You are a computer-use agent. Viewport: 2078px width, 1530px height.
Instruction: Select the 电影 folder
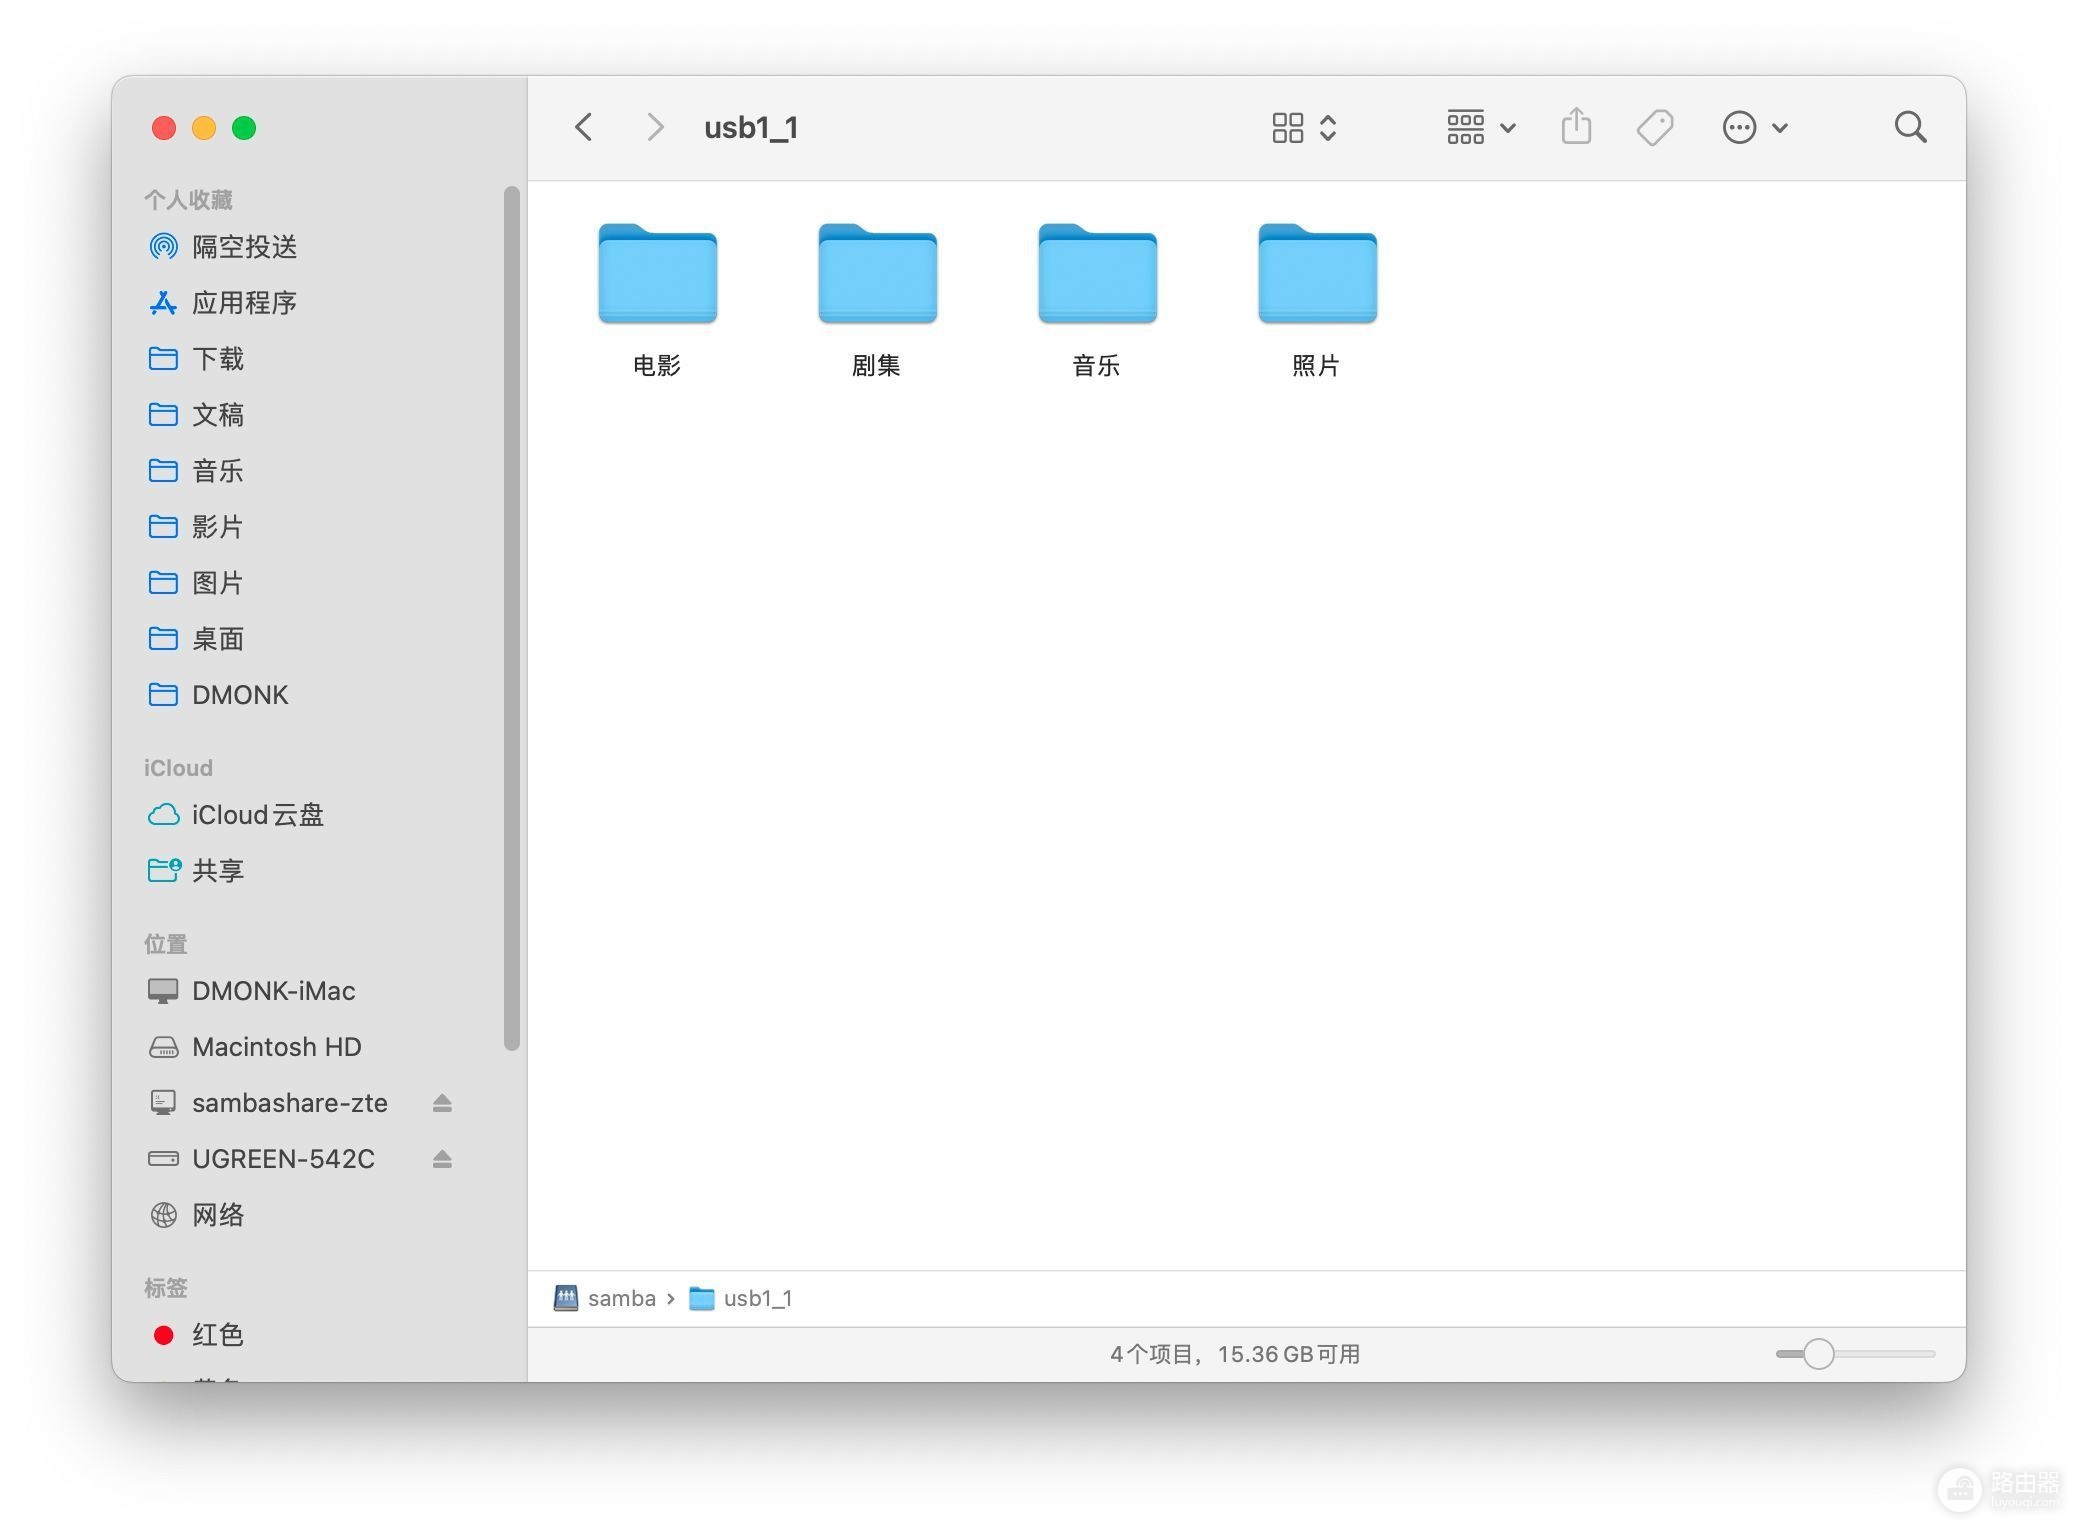pos(657,299)
